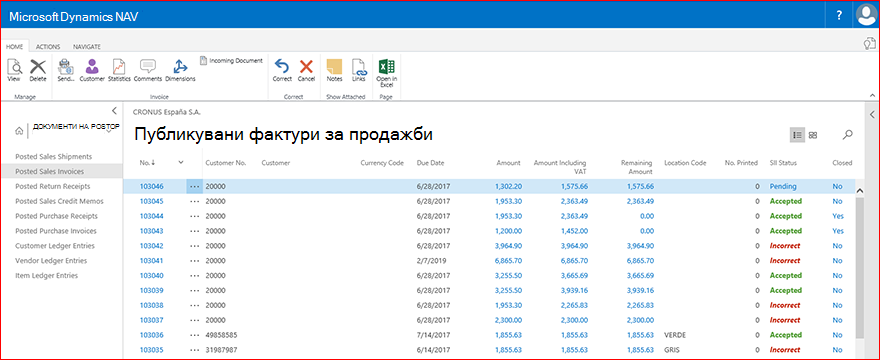Click Amount Including VAT 3,939.16
880x360 pixels.
[574, 290]
